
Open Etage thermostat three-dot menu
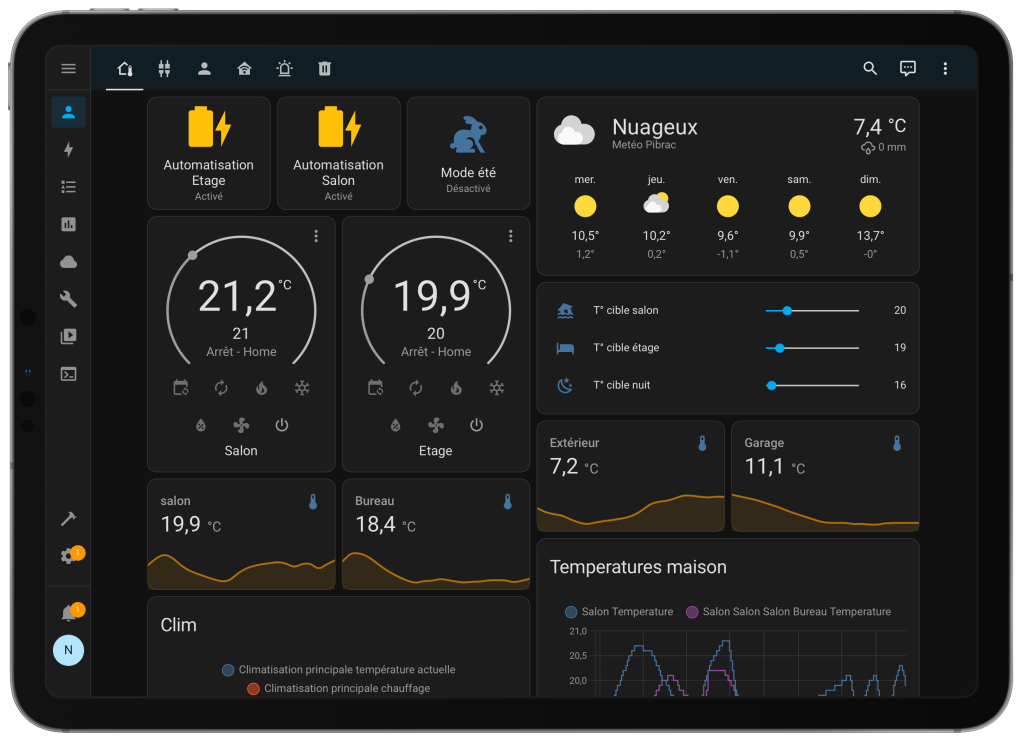(511, 236)
